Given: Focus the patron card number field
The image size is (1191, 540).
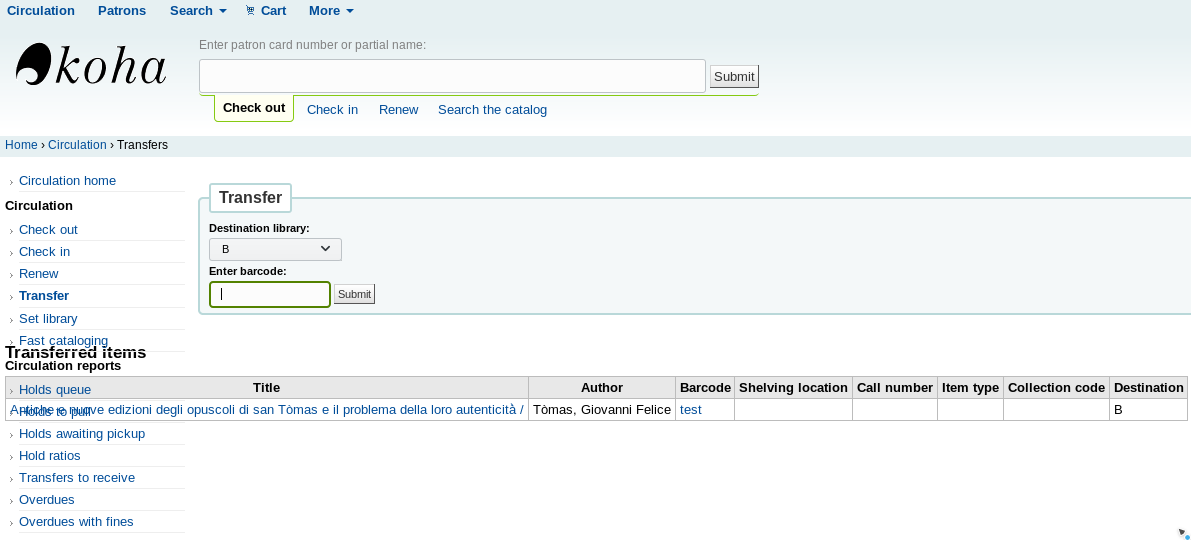Looking at the screenshot, I should coord(452,76).
